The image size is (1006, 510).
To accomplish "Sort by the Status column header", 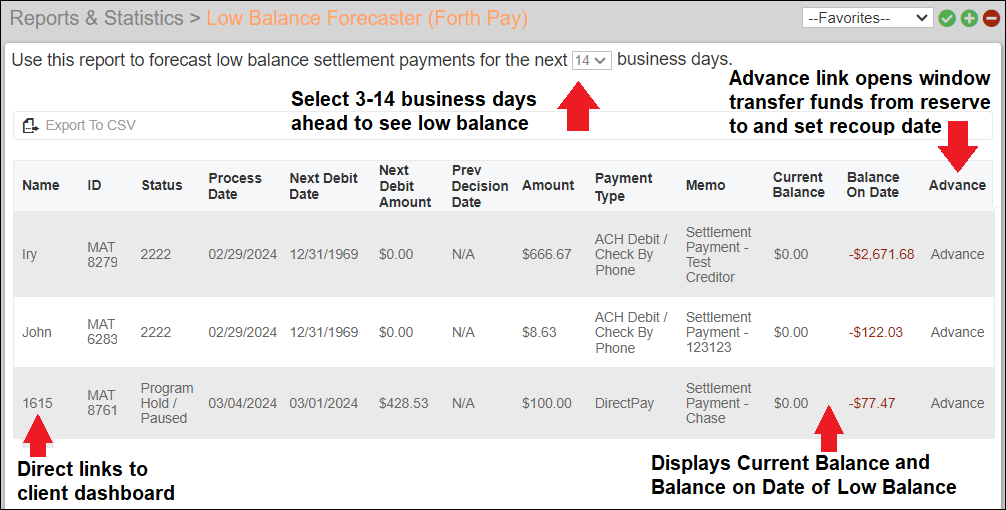I will [162, 185].
